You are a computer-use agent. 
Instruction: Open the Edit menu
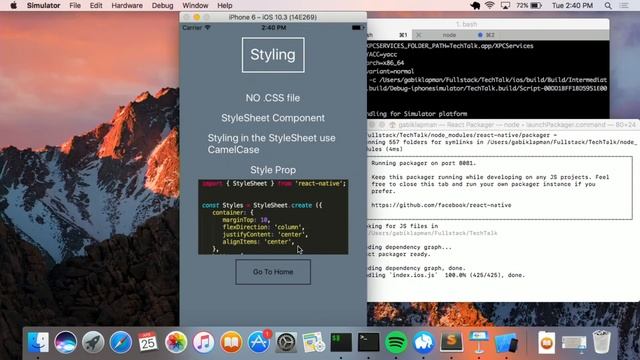(96, 5)
